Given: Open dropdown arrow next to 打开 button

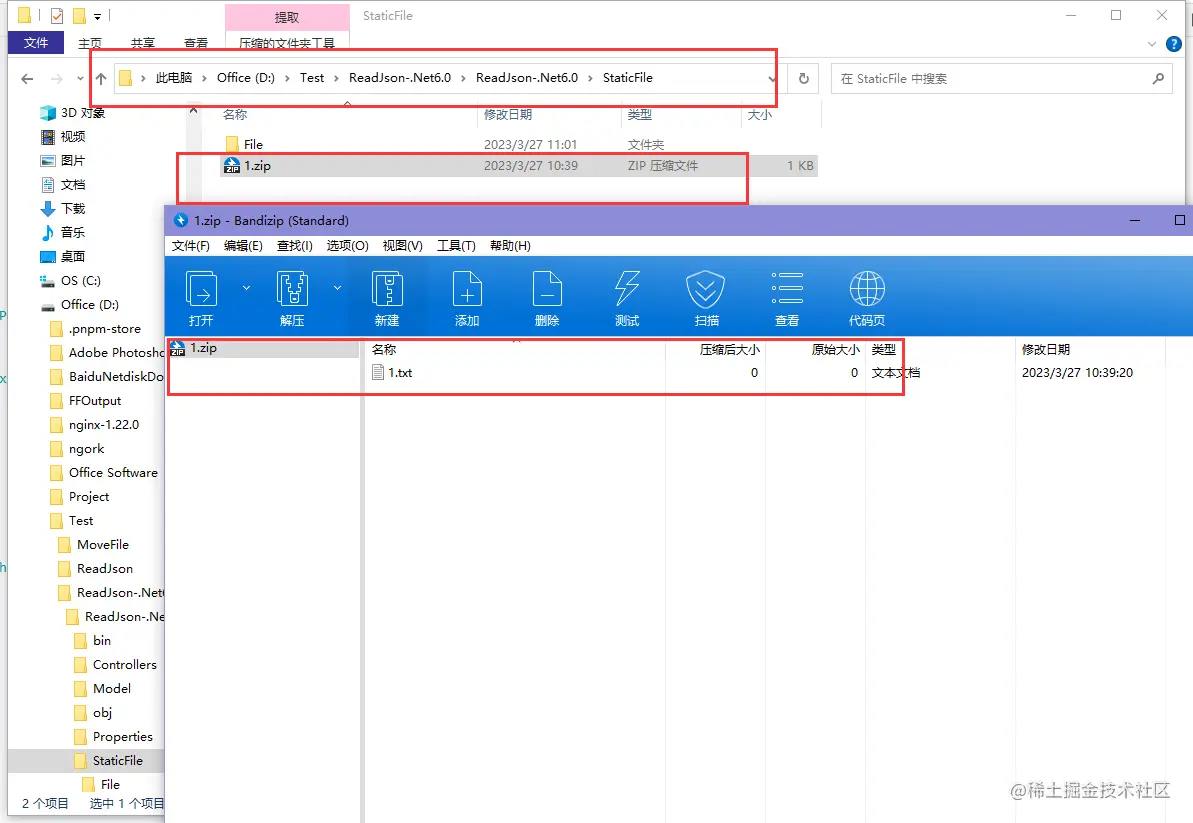Looking at the screenshot, I should (x=246, y=288).
